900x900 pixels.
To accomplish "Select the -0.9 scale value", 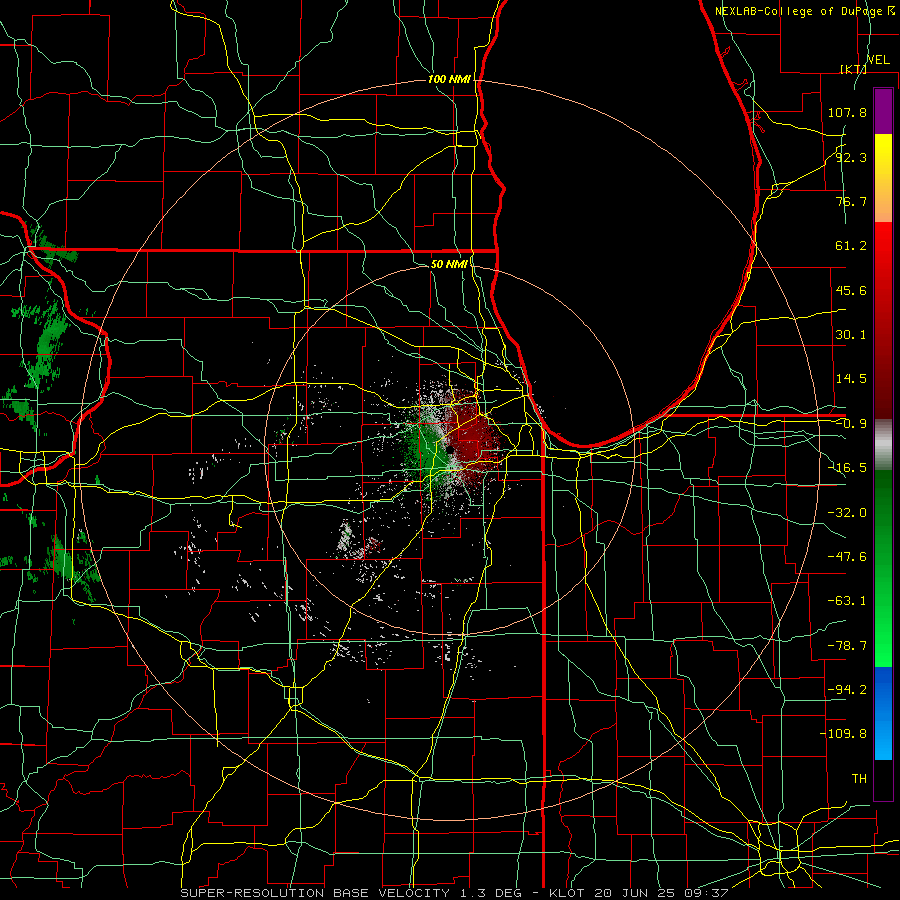I will coord(851,424).
